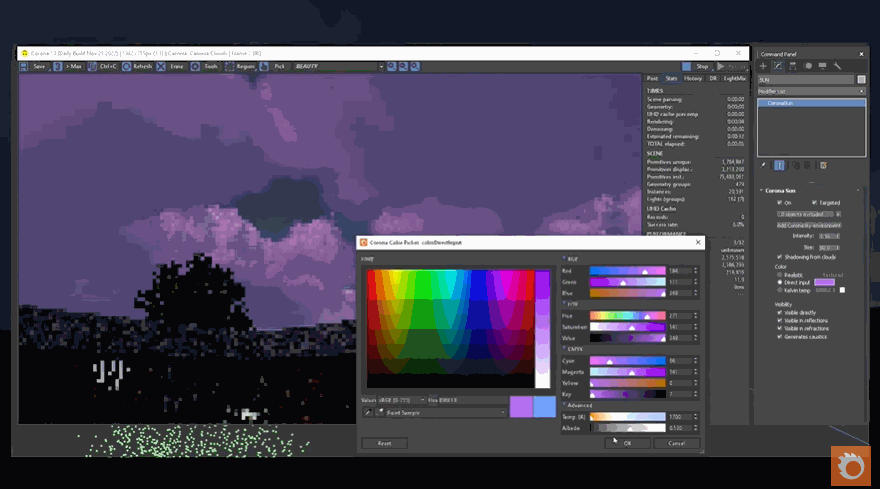Select the Realistic color radio button
The width and height of the screenshot is (880, 489).
tap(779, 274)
